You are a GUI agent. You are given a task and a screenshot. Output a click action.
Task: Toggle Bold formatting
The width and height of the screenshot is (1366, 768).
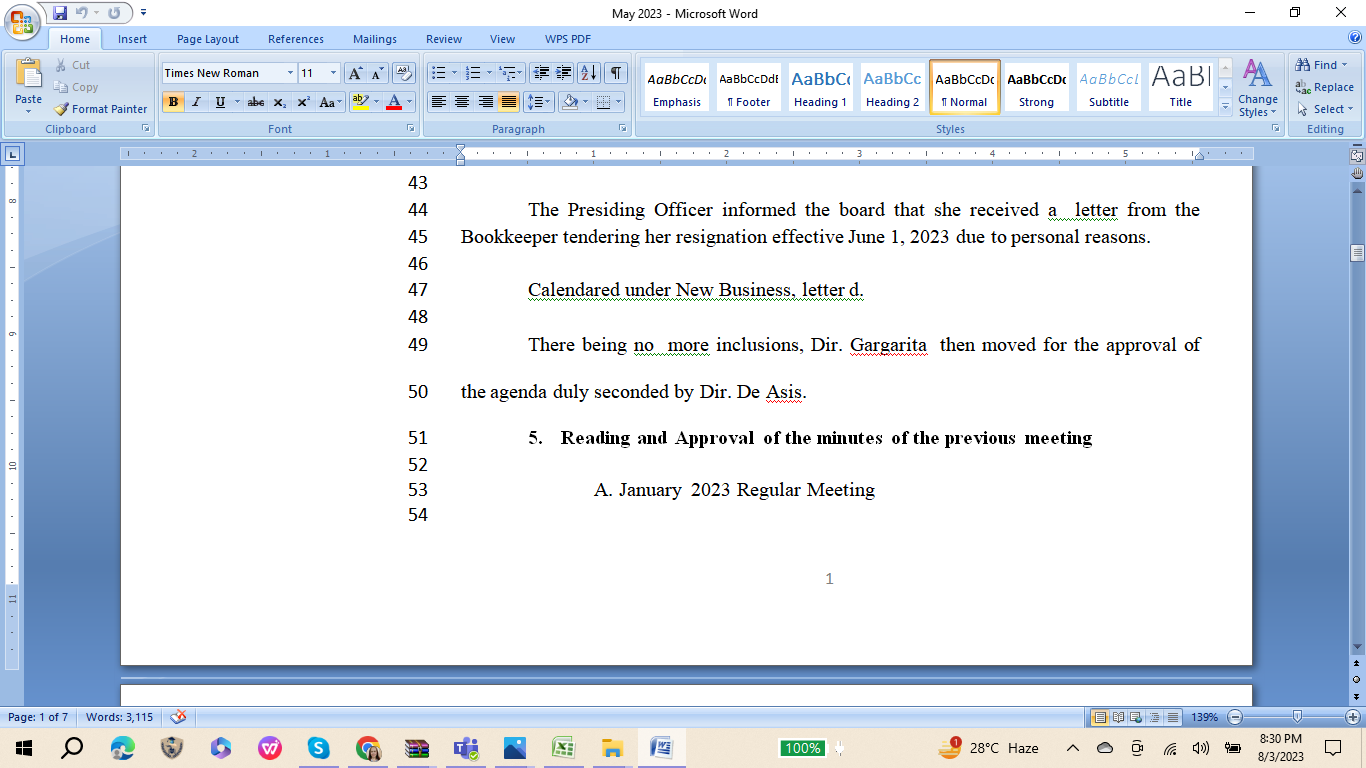[173, 102]
